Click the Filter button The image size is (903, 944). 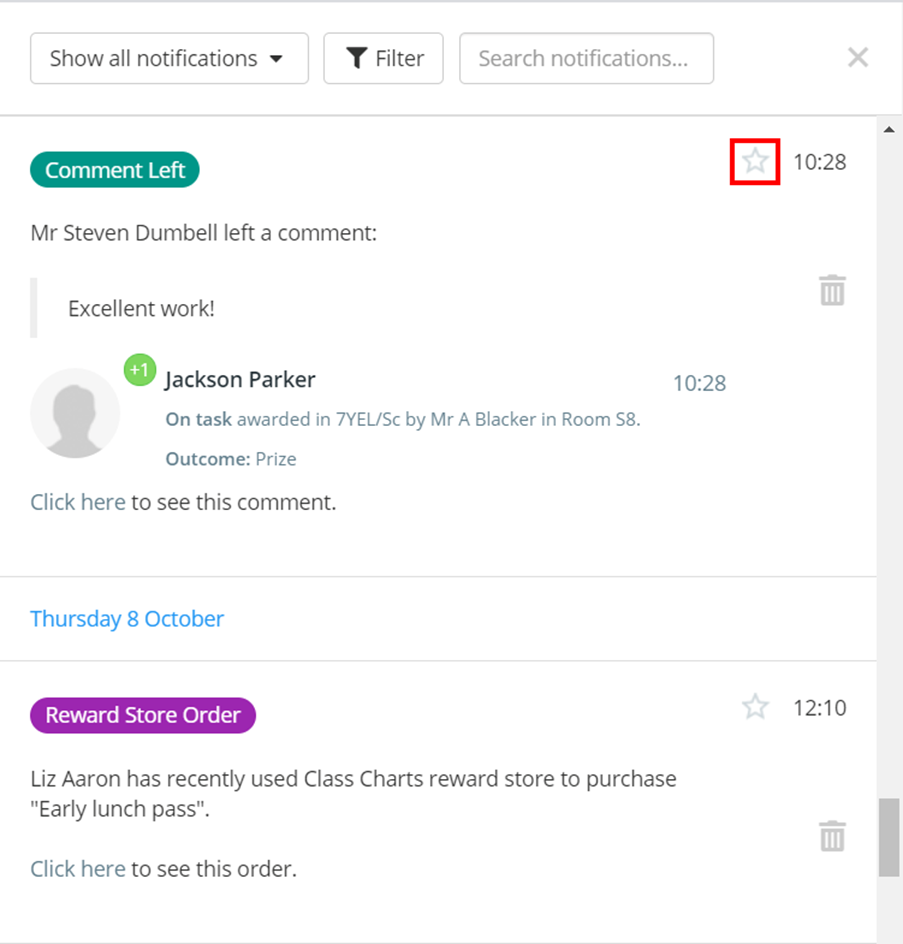click(x=383, y=58)
